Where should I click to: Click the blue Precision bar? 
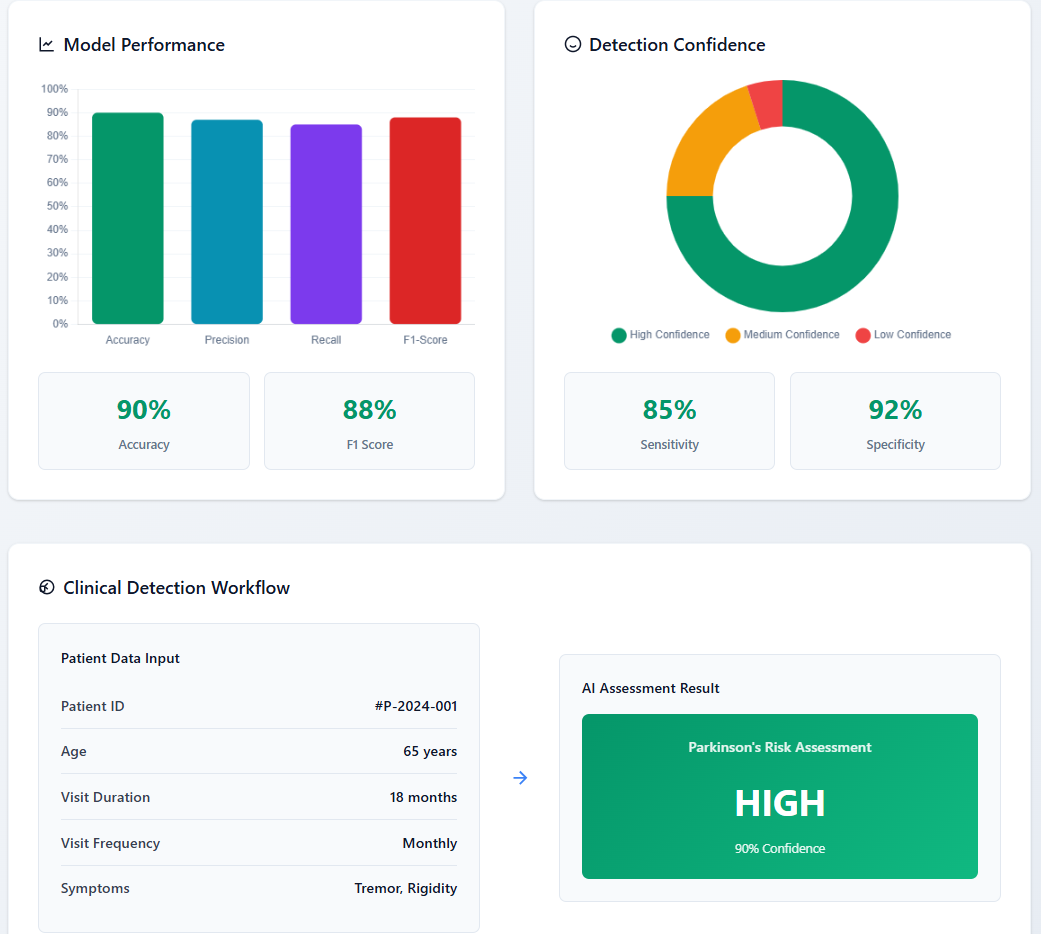[x=227, y=222]
